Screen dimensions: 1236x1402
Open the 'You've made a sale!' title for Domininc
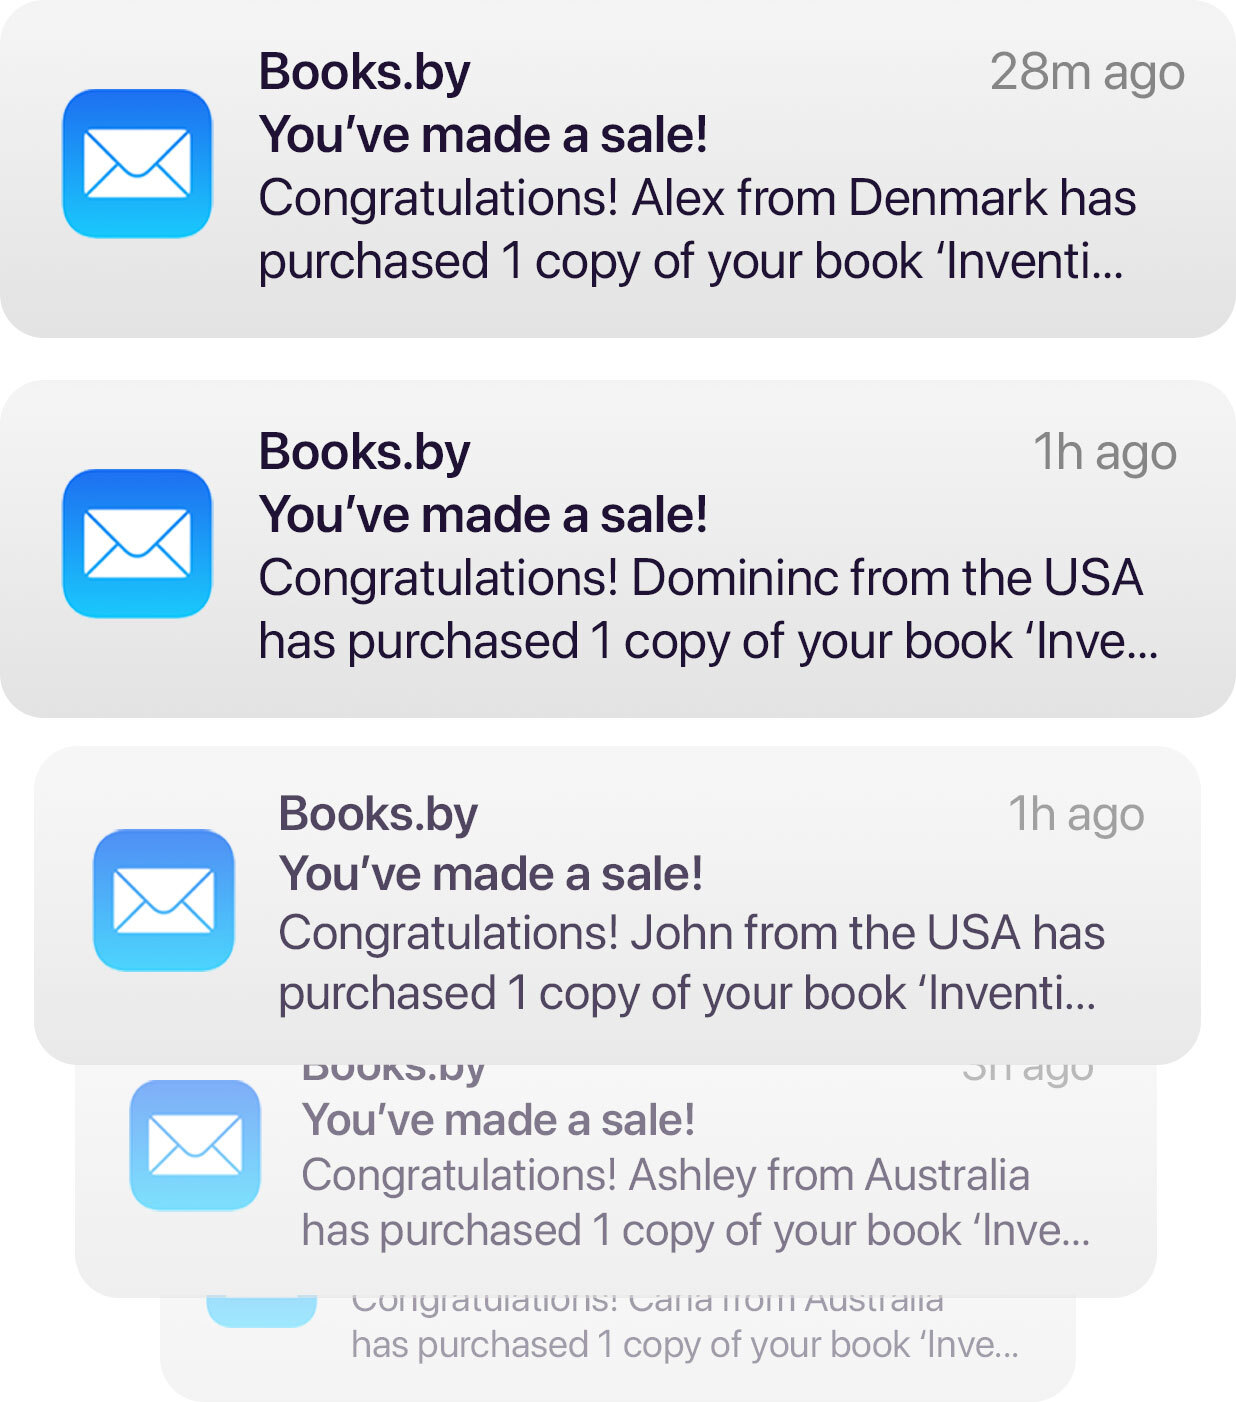[483, 515]
